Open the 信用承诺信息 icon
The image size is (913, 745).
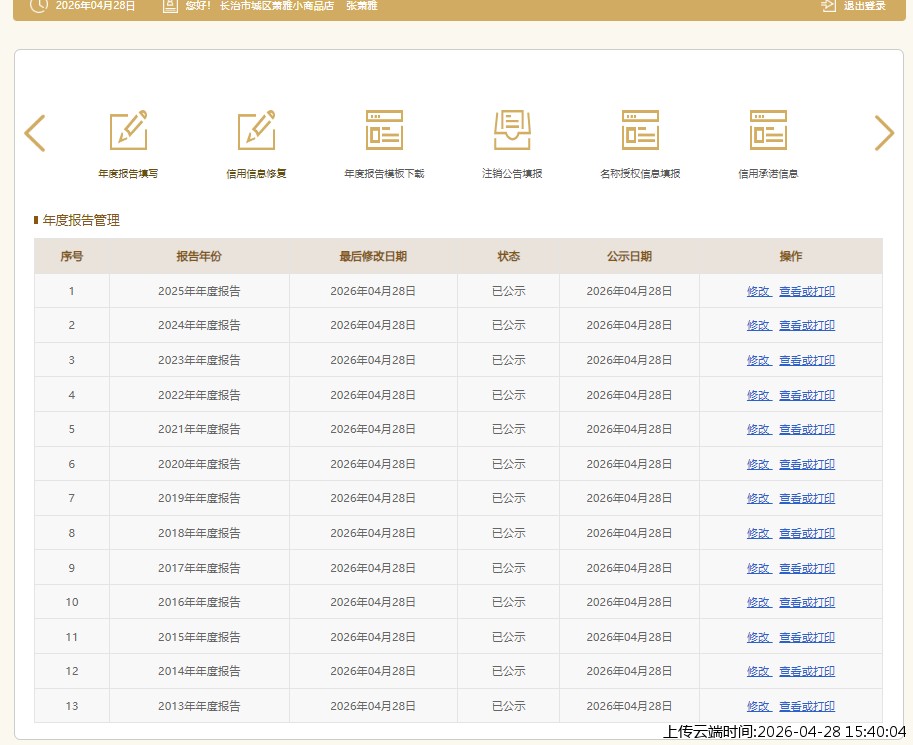(x=768, y=131)
